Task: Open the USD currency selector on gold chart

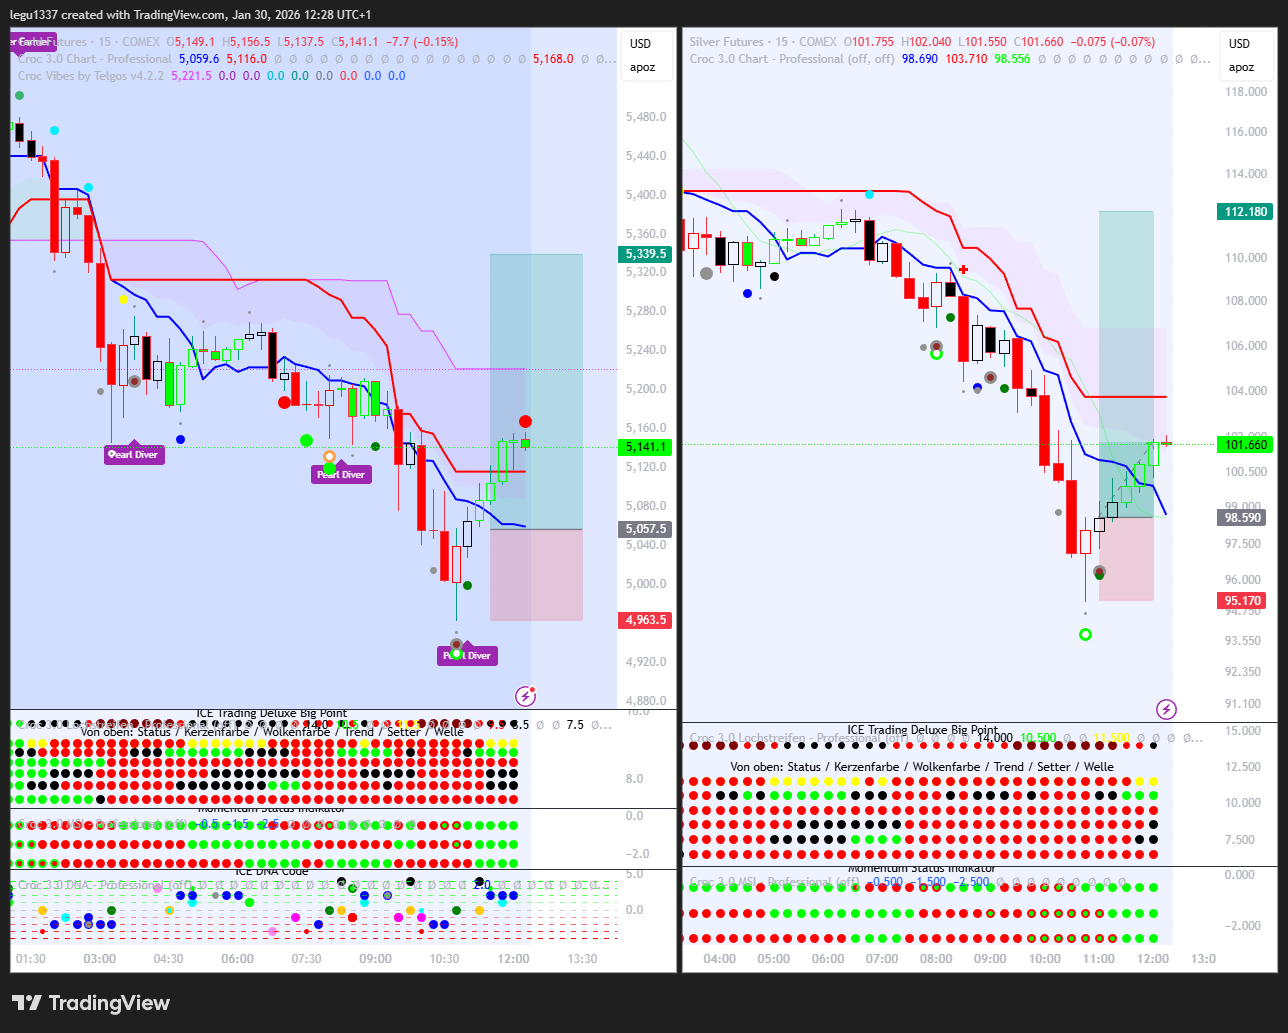Action: [x=640, y=44]
